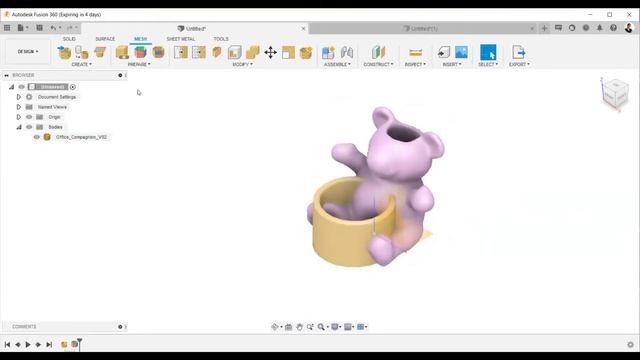Open the SELECT dropdown menu

(488, 64)
